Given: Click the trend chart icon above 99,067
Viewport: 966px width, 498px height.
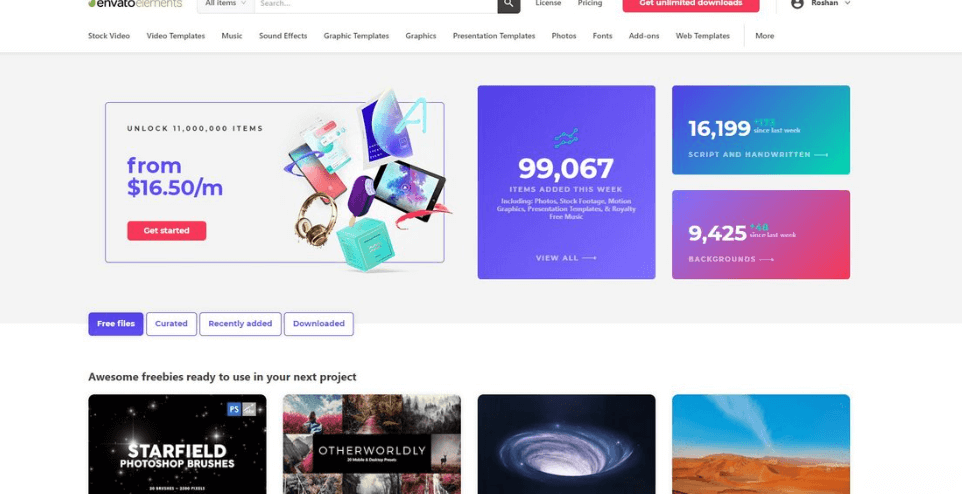Looking at the screenshot, I should pos(566,138).
